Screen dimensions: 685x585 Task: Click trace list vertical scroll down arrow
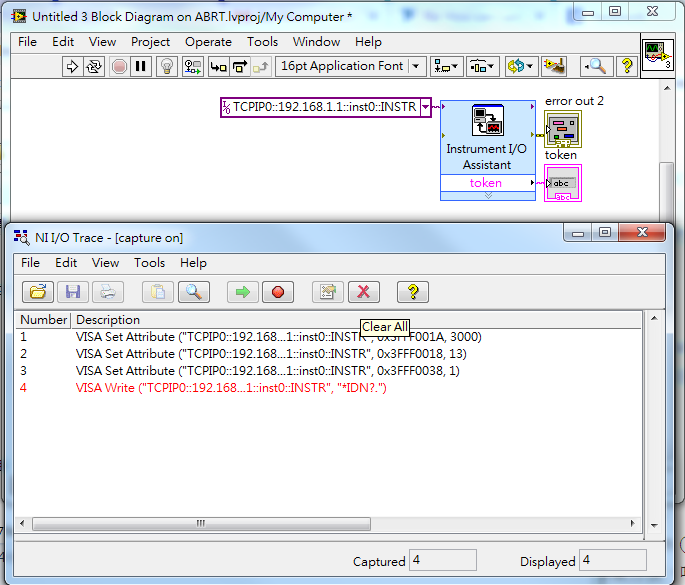pos(654,526)
